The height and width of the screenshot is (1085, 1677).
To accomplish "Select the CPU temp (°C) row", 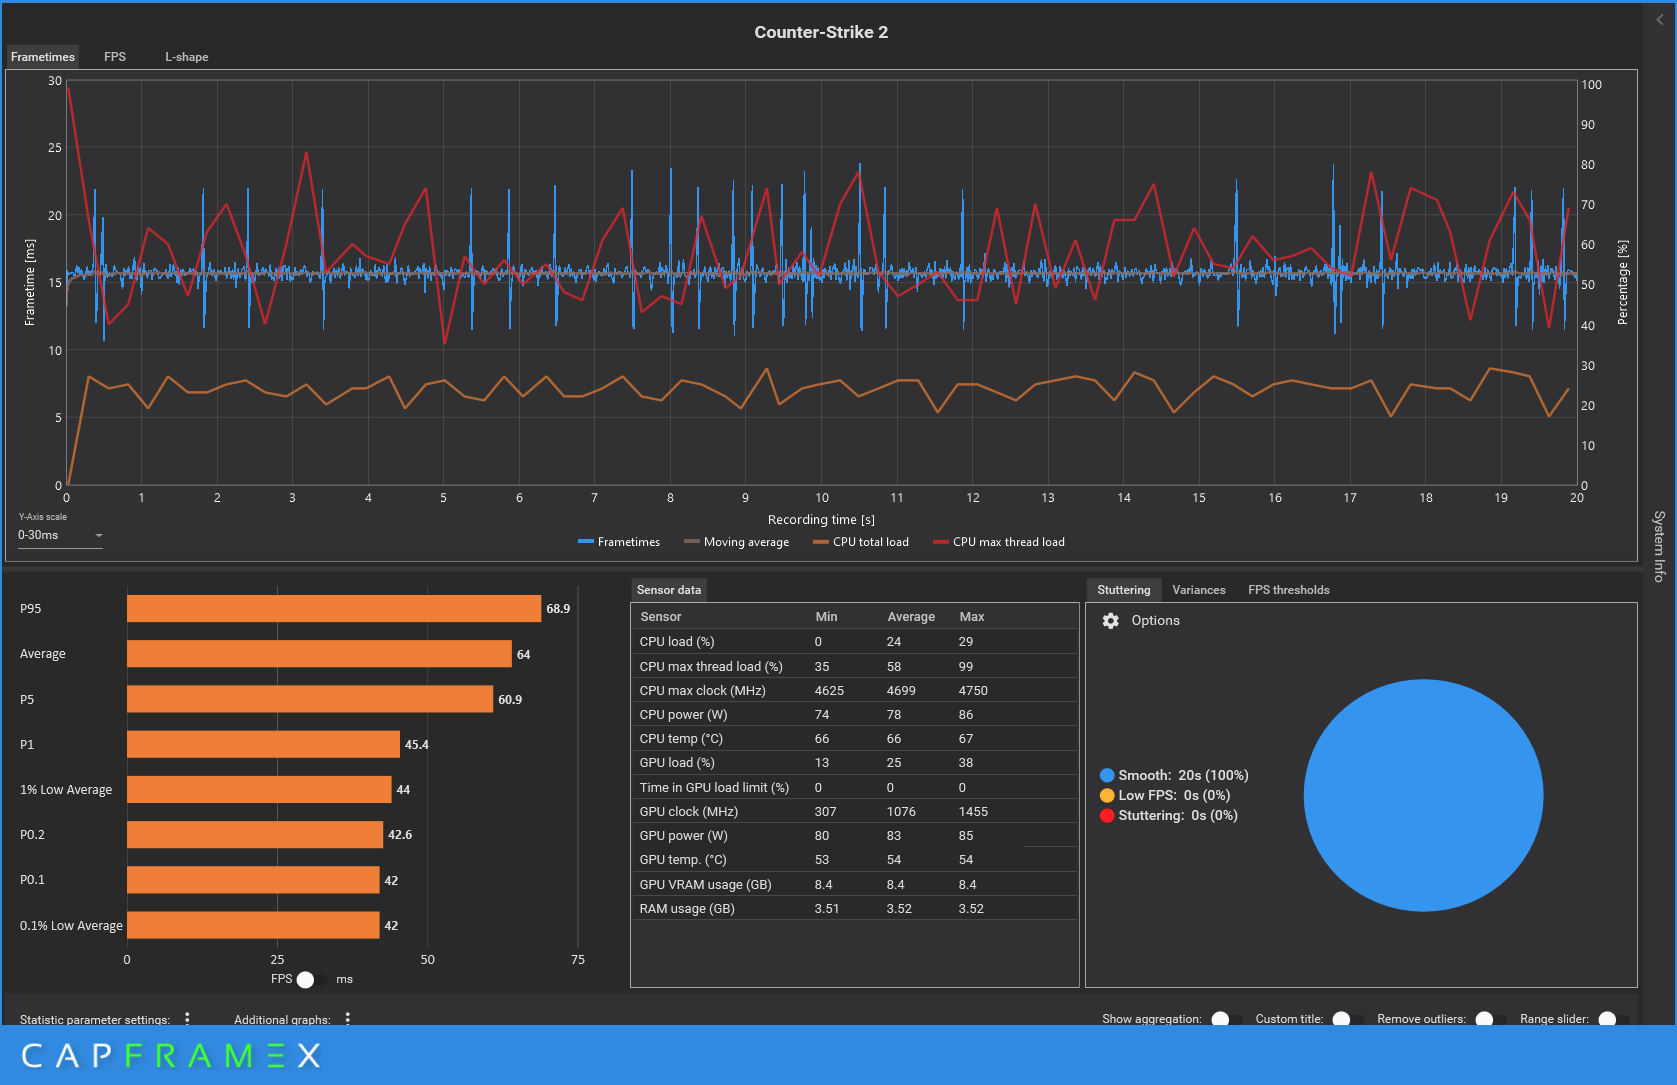I will [855, 739].
